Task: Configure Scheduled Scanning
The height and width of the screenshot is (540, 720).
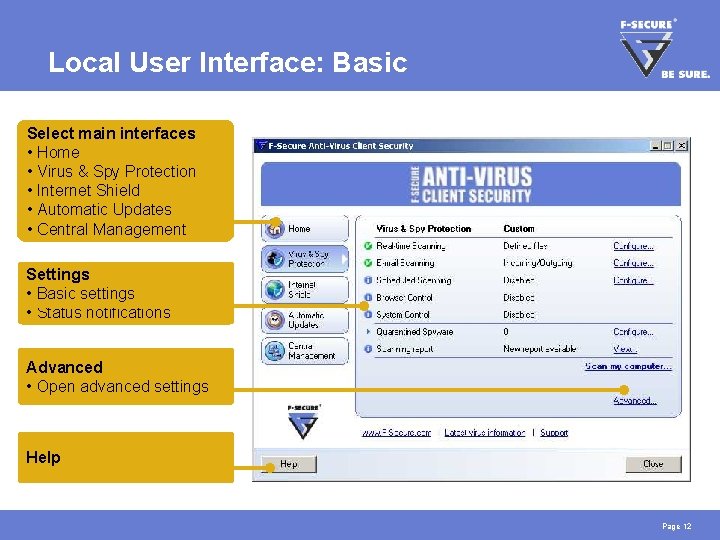Action: pos(633,280)
